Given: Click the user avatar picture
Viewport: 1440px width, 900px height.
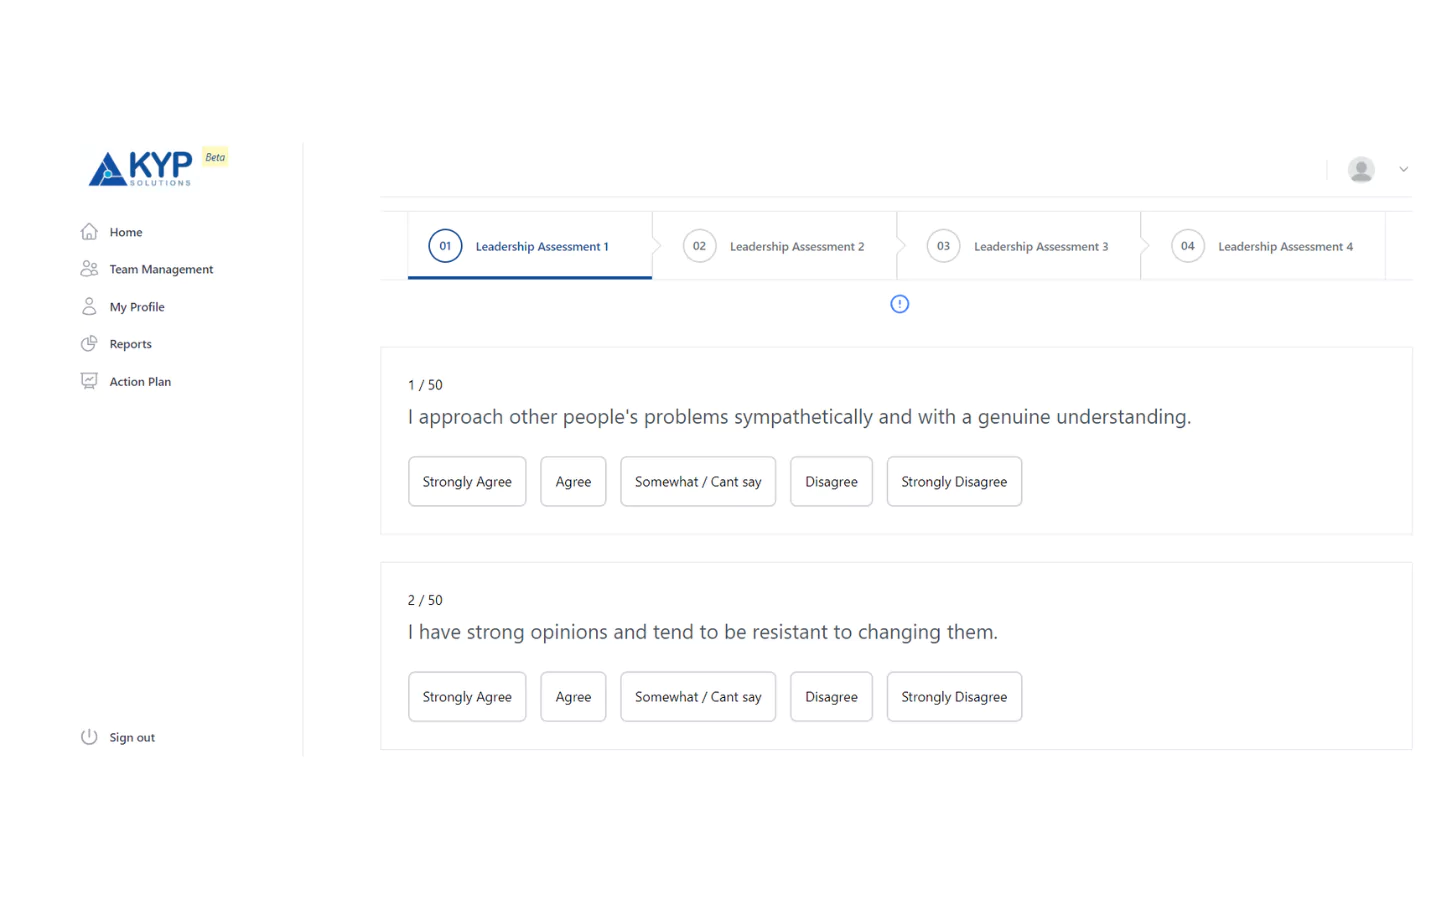Looking at the screenshot, I should coord(1360,170).
